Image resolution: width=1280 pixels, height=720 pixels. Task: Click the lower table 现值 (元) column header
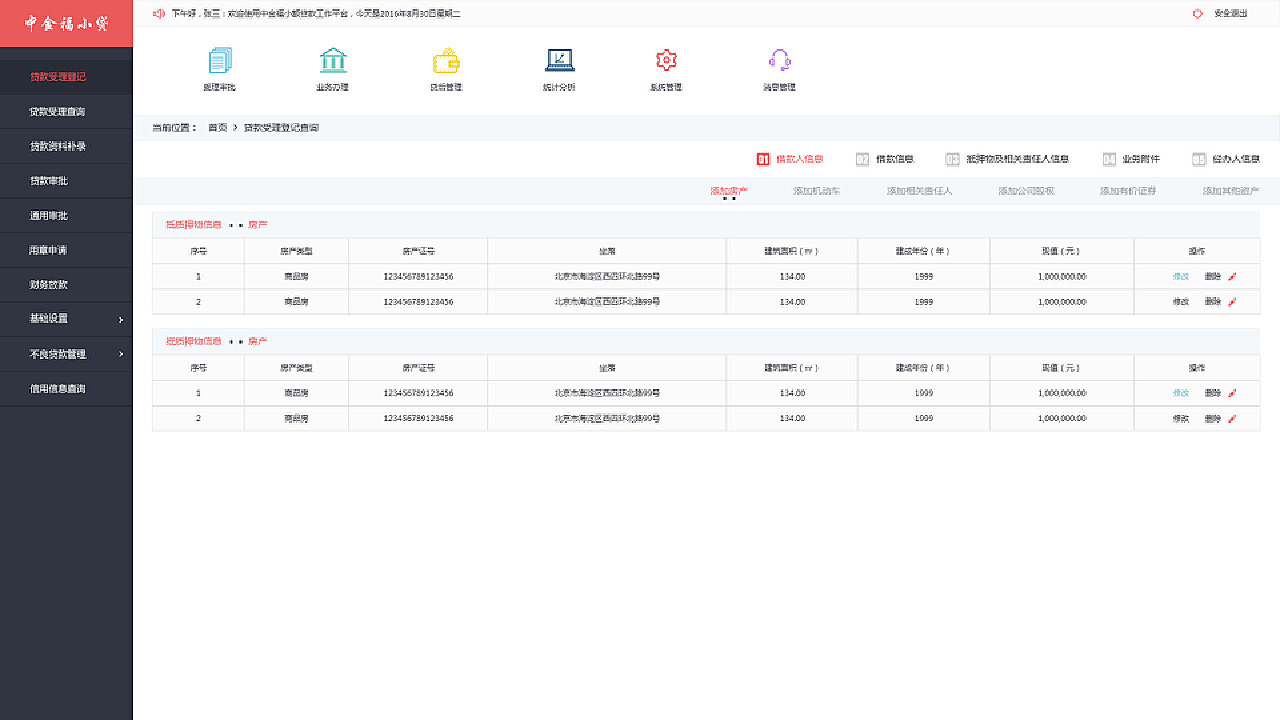click(1062, 368)
